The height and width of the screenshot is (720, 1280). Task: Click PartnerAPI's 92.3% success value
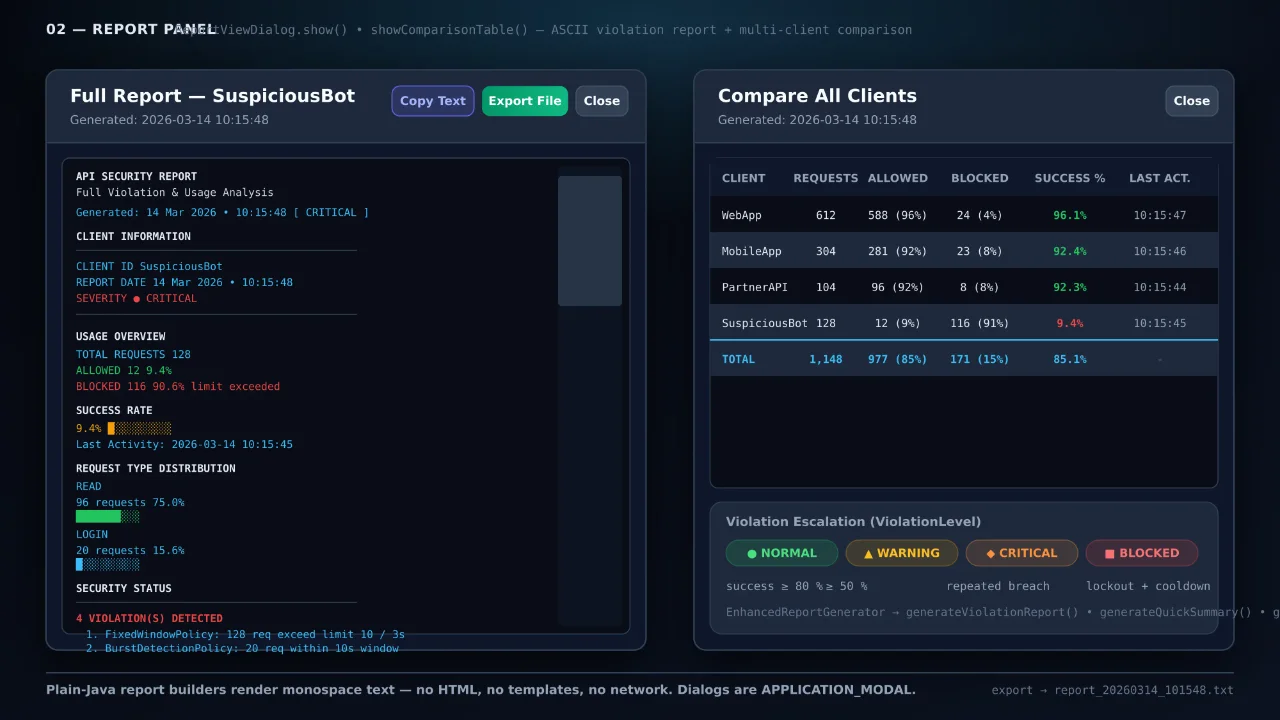pos(1070,287)
